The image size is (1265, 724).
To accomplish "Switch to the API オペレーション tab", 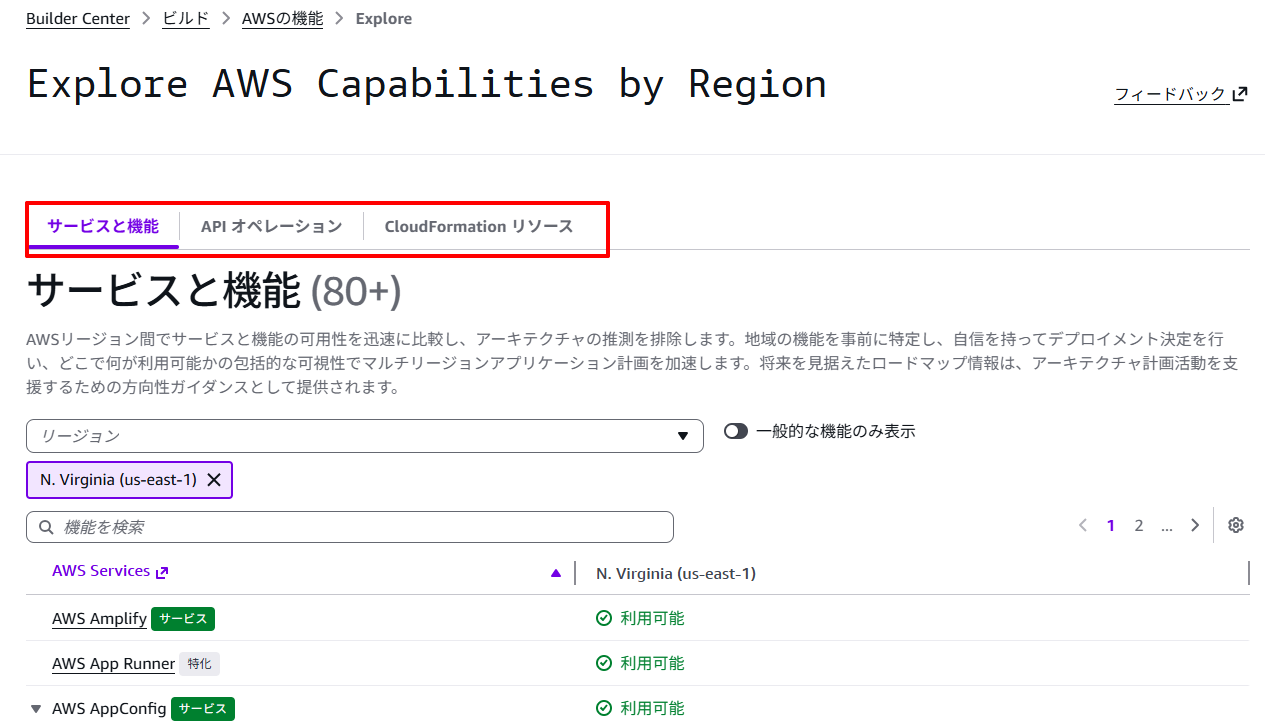I will click(271, 226).
